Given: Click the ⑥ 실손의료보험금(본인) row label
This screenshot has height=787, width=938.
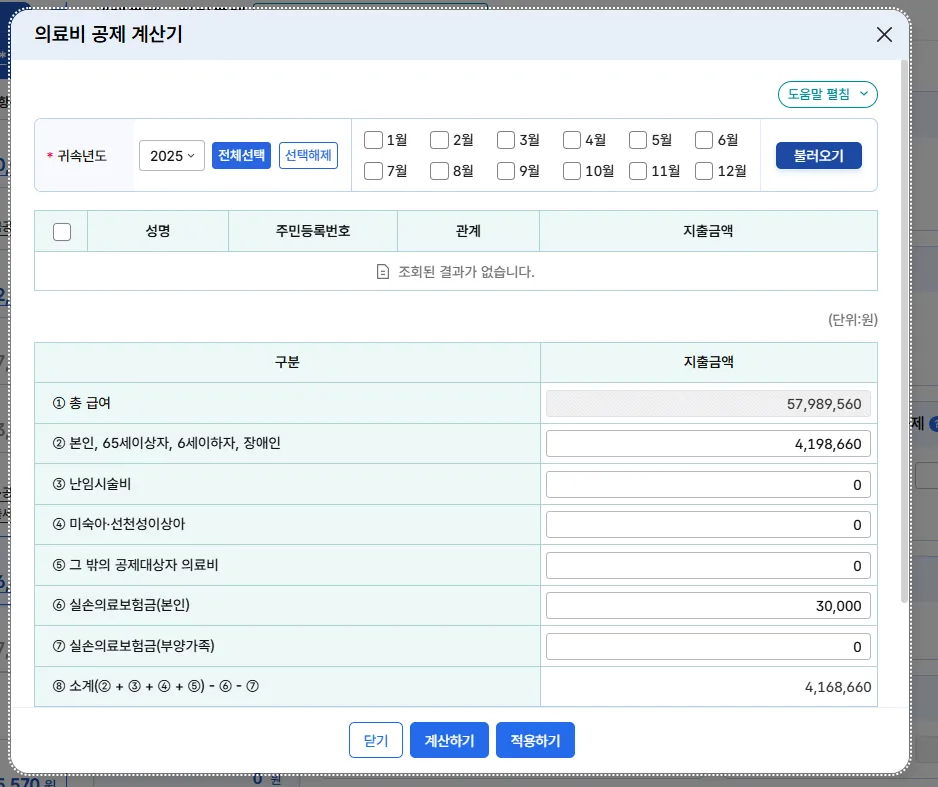Looking at the screenshot, I should (x=121, y=605).
